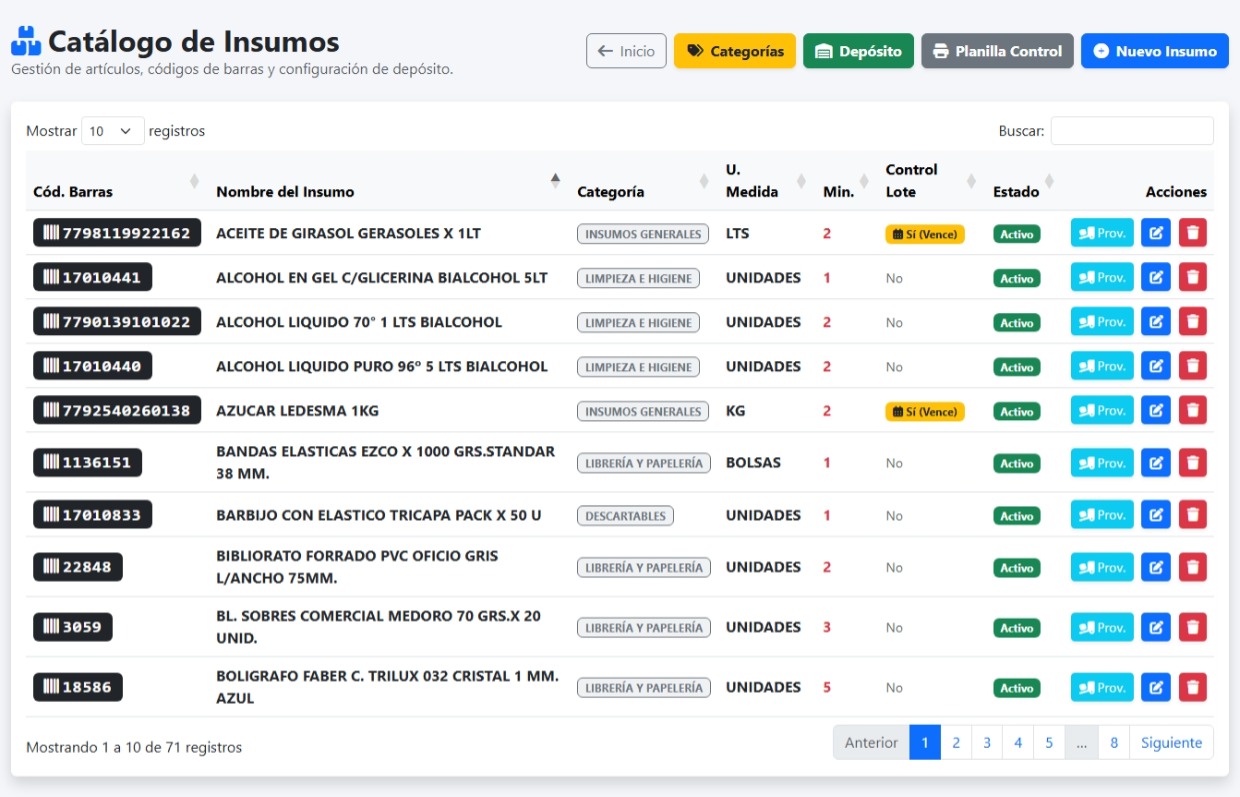Go to page 3 of results
The image size is (1240, 797).
coord(987,743)
